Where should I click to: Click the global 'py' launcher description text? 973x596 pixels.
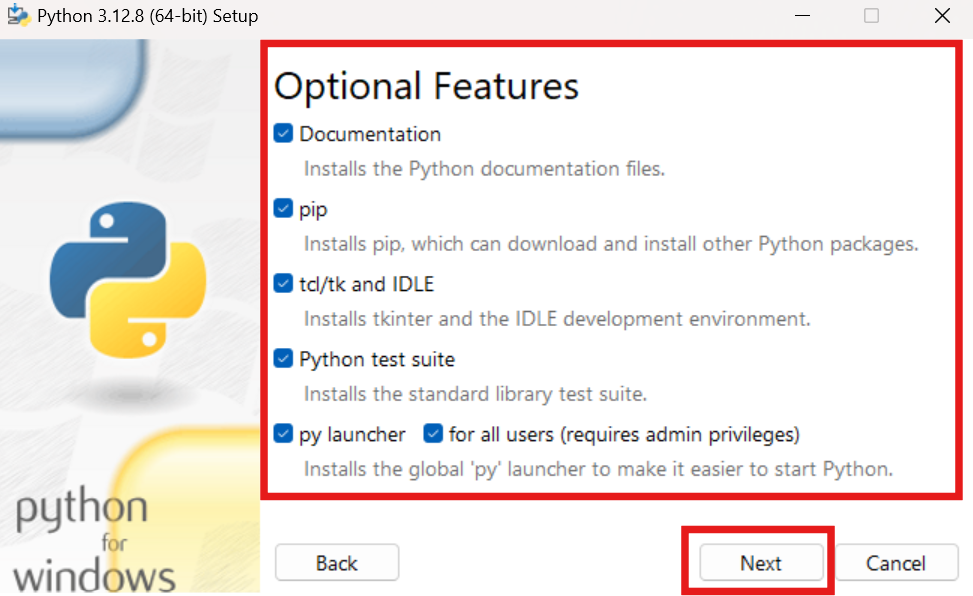(x=597, y=469)
